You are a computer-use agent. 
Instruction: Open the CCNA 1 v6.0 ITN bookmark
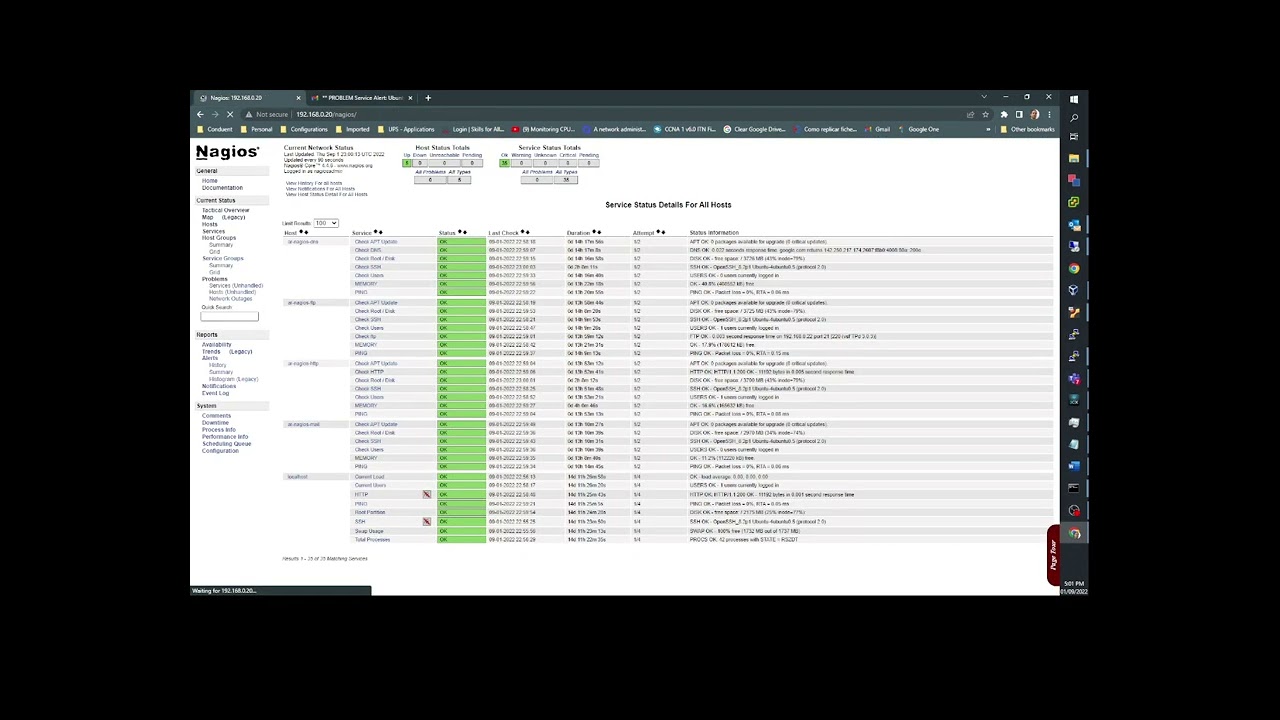click(683, 129)
